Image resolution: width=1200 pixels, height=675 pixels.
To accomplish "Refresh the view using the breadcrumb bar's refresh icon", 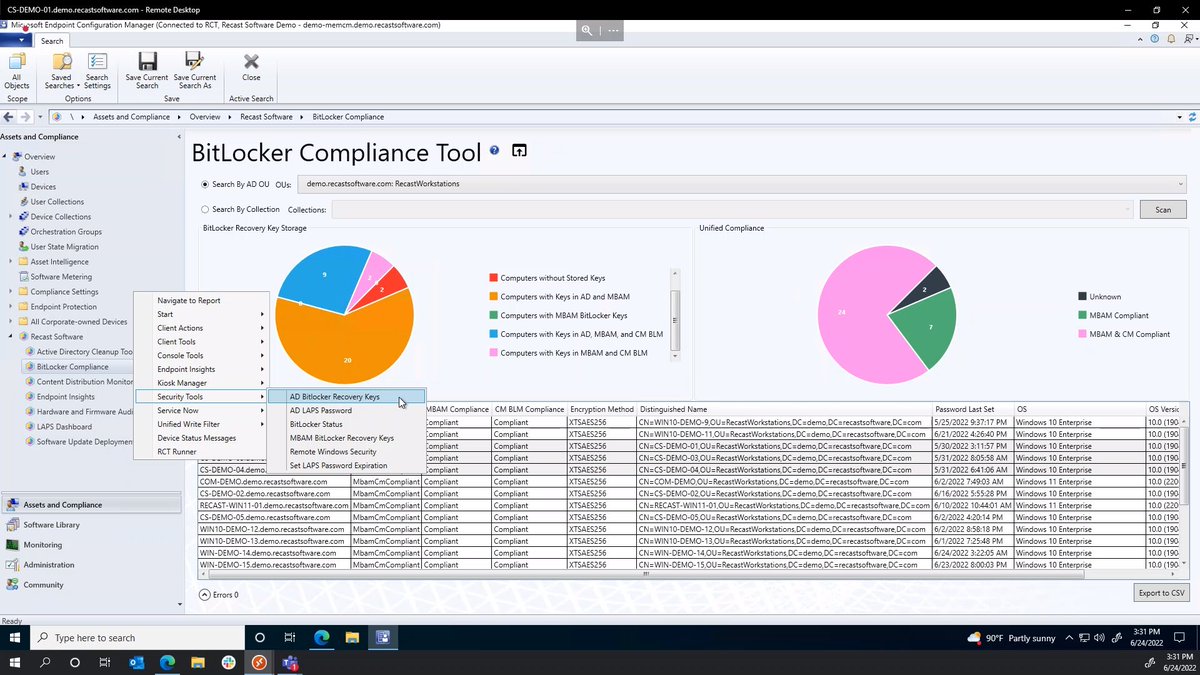I will click(1192, 117).
